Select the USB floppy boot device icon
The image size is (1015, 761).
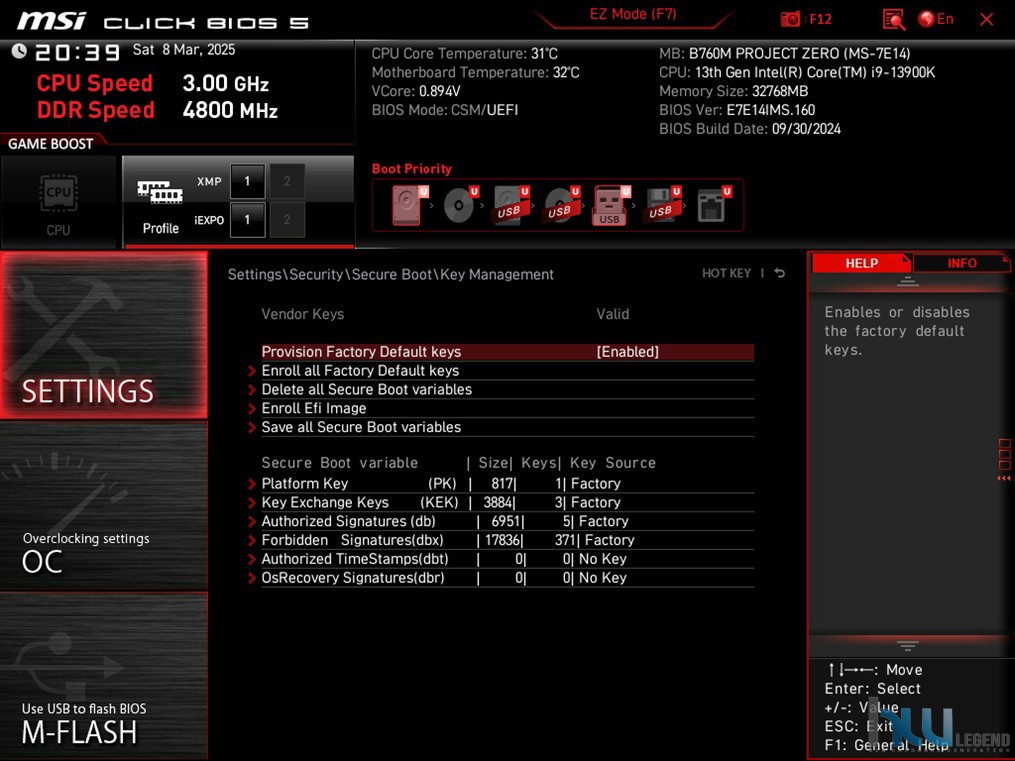(662, 205)
